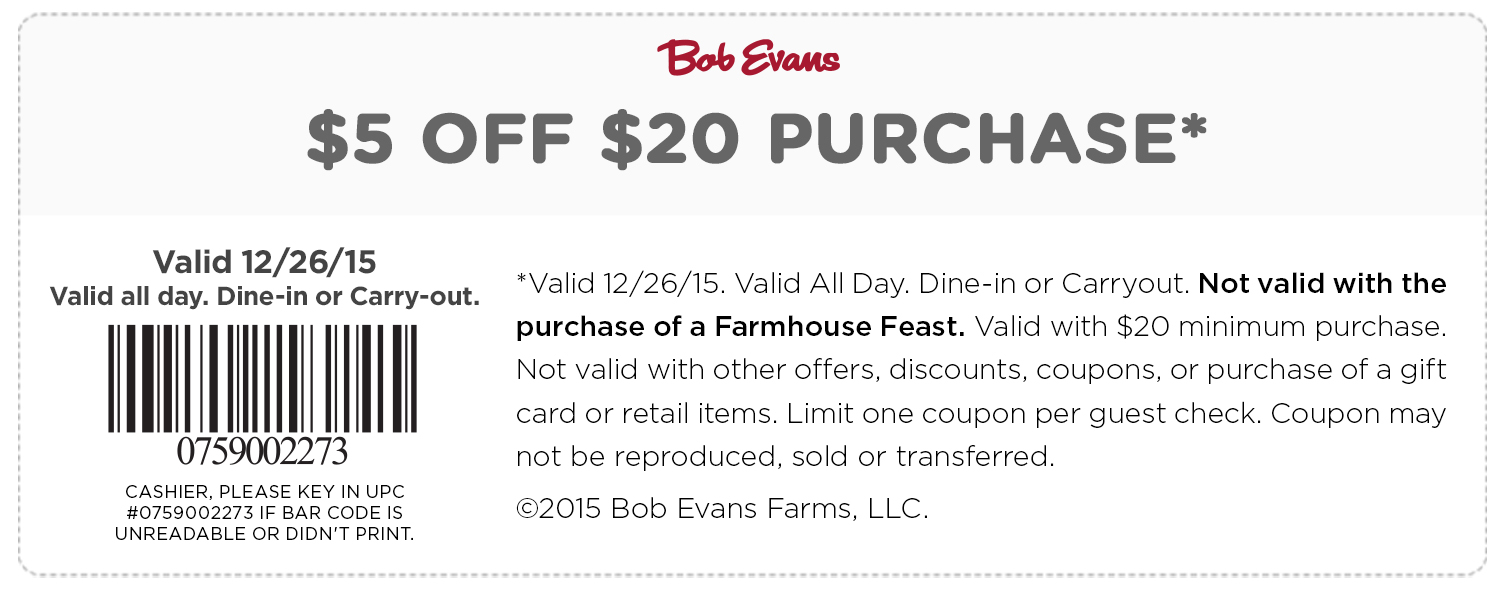Click the '©2015 Bob Evans Farms, LLC.' copyright
This screenshot has width=1500, height=593.
coord(723,509)
